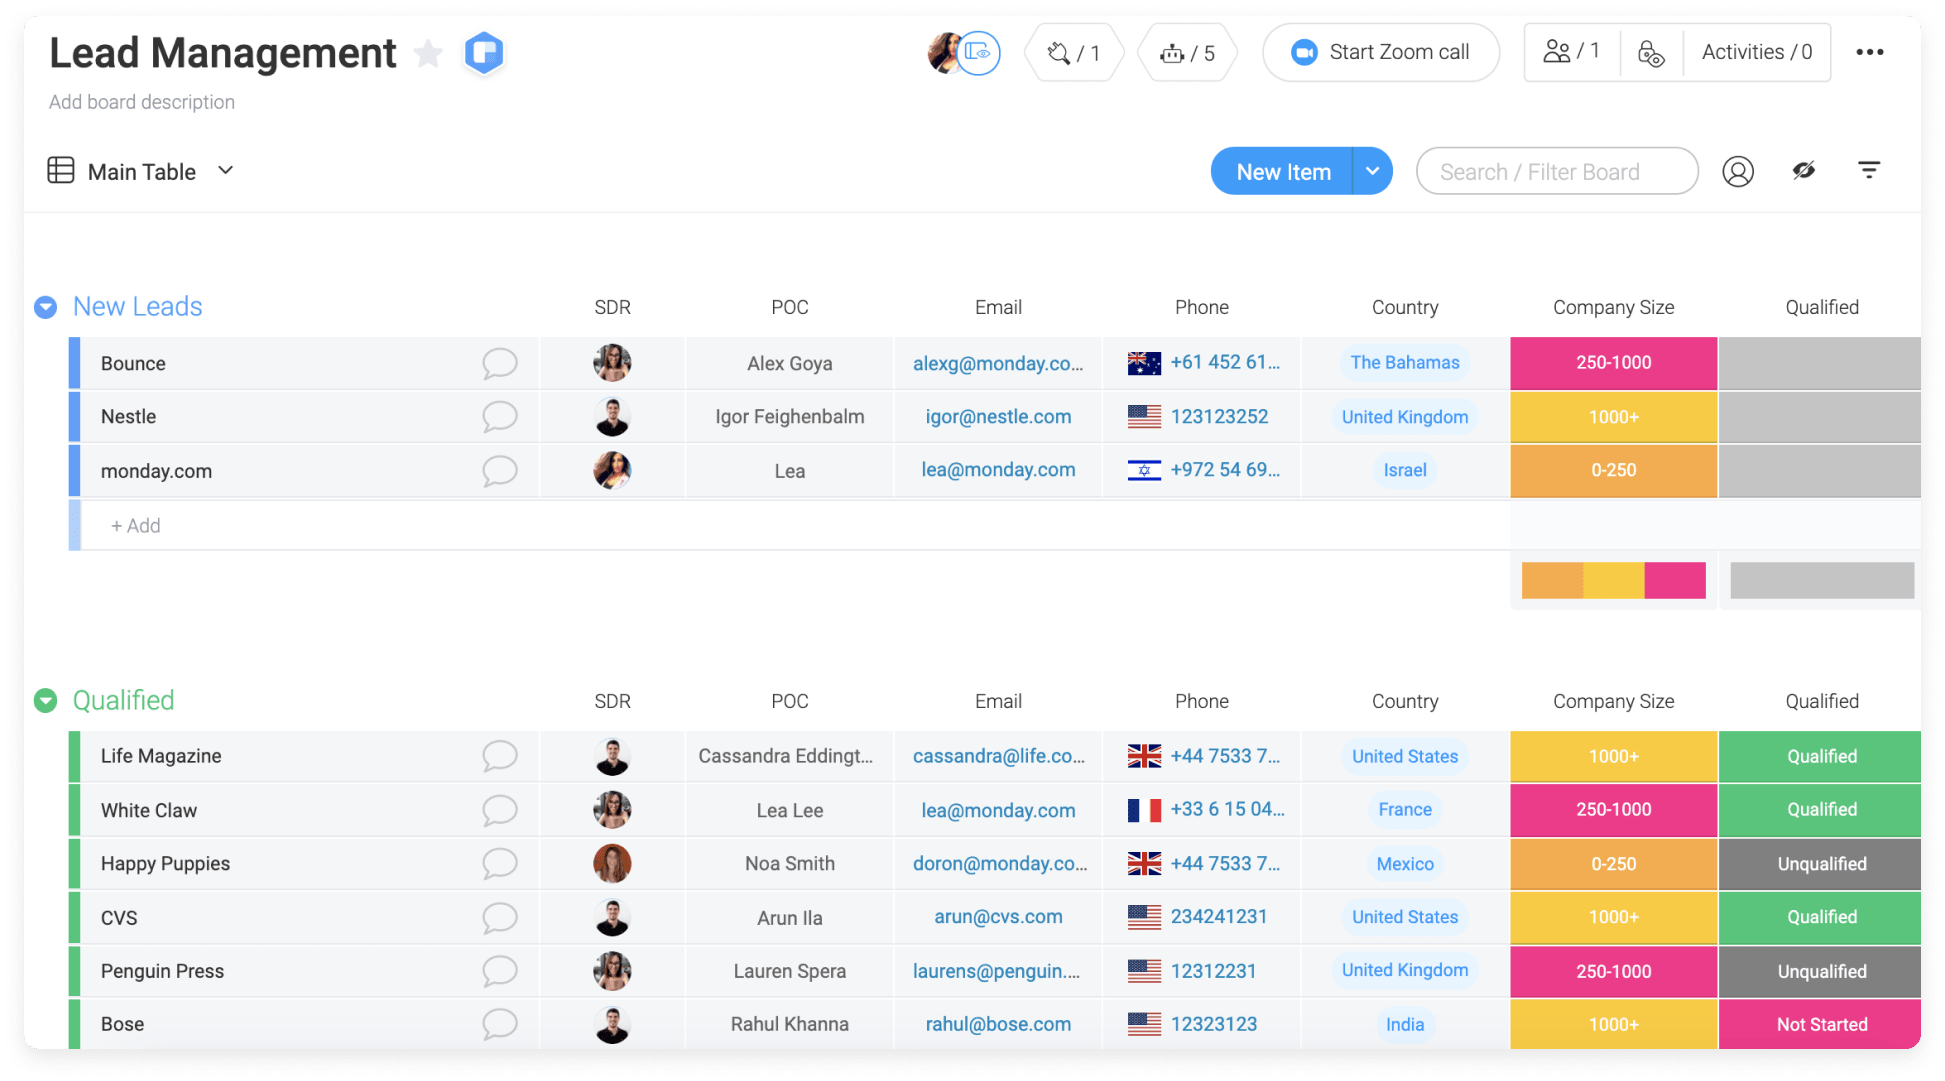1945x1081 pixels.
Task: Click the person/contact filter icon
Action: (1739, 172)
